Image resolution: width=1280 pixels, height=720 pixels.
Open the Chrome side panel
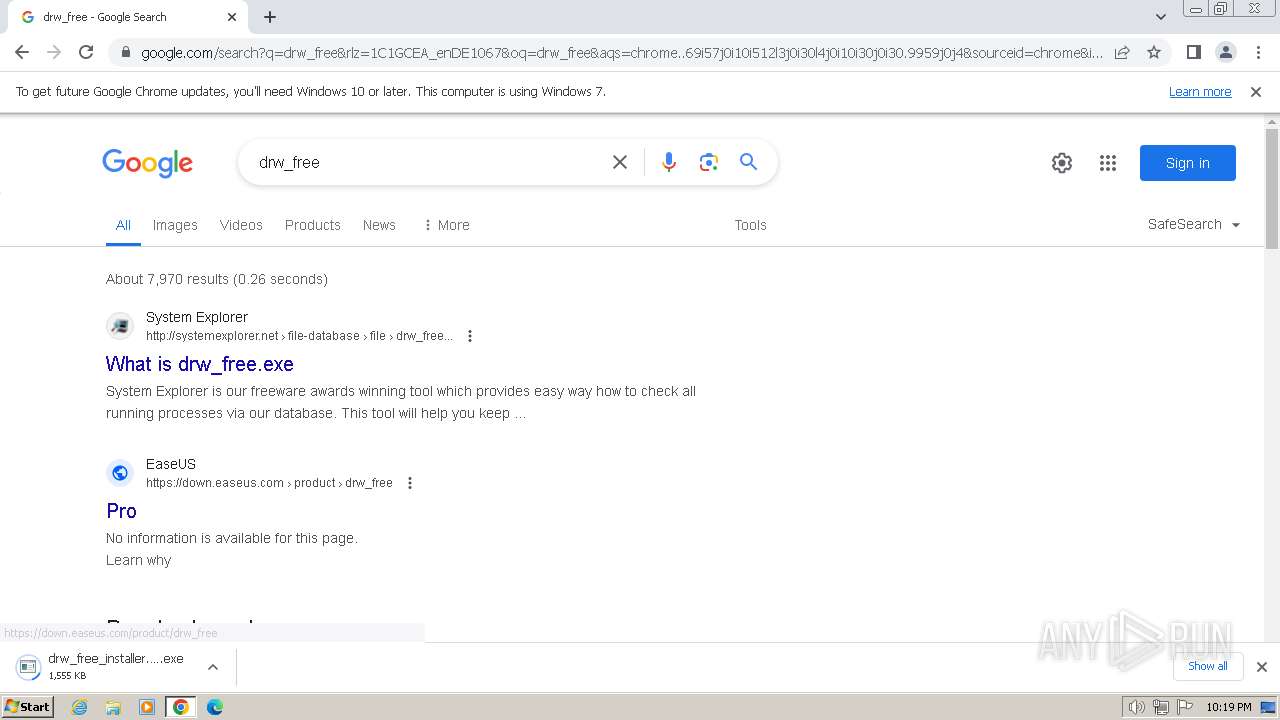click(x=1193, y=52)
